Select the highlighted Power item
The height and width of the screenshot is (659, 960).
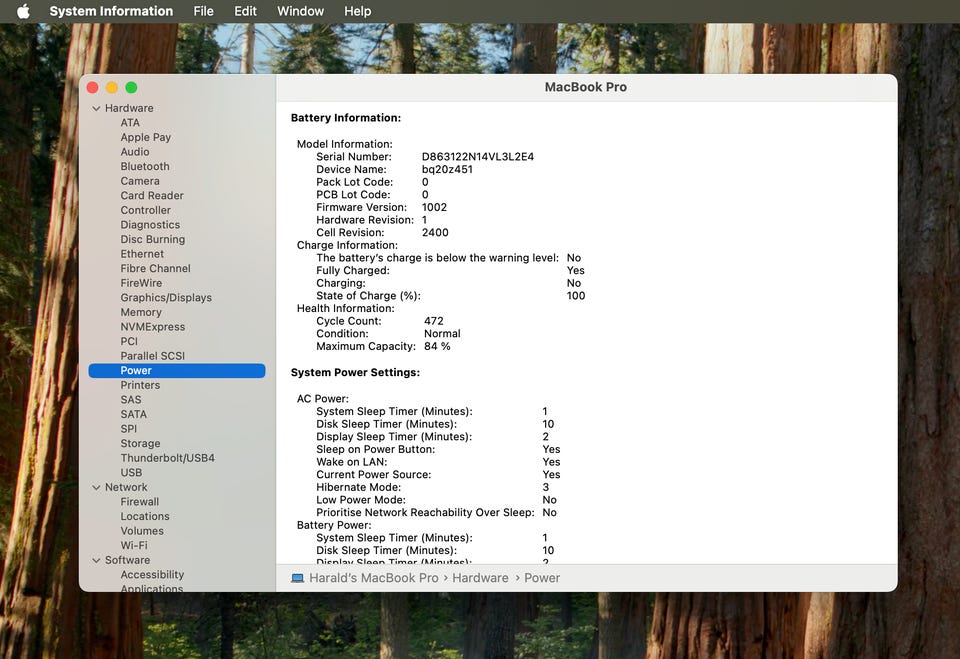point(177,371)
